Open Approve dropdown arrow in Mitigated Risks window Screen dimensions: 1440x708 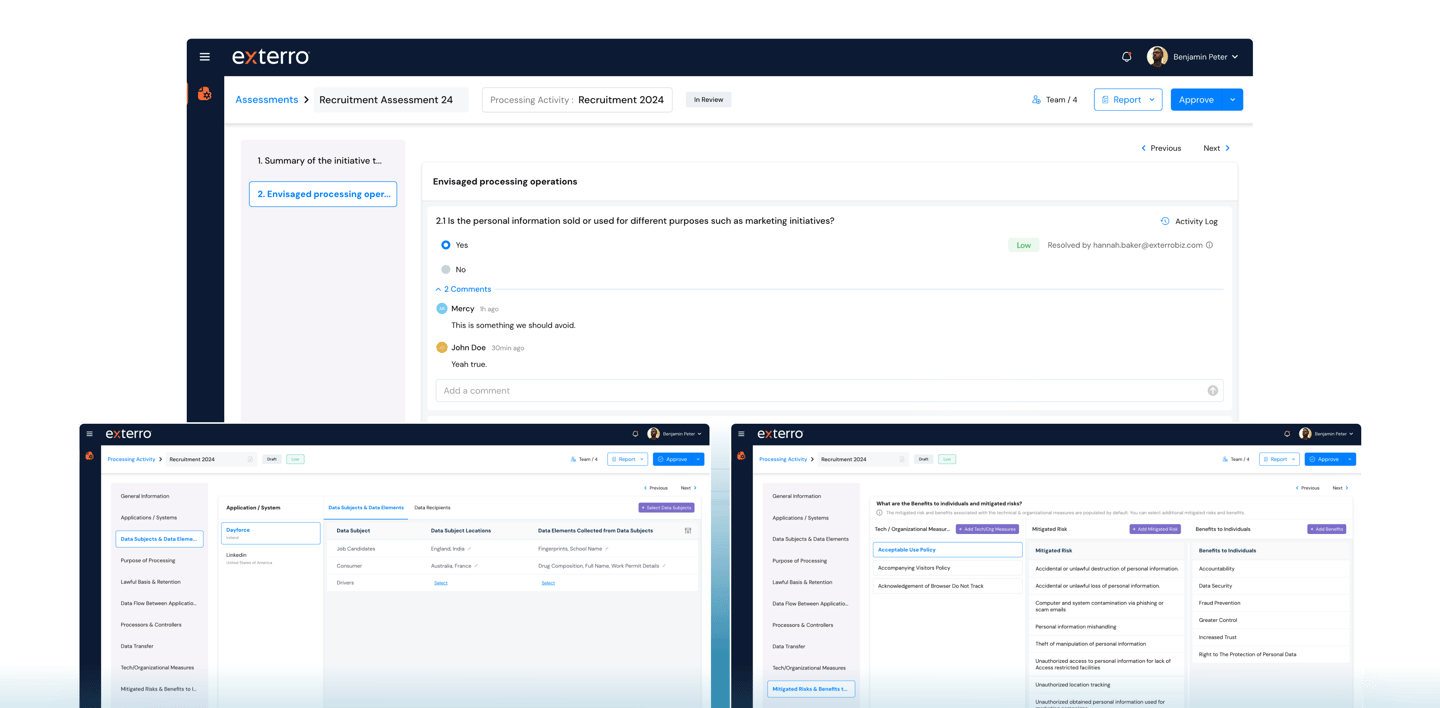(1350, 460)
